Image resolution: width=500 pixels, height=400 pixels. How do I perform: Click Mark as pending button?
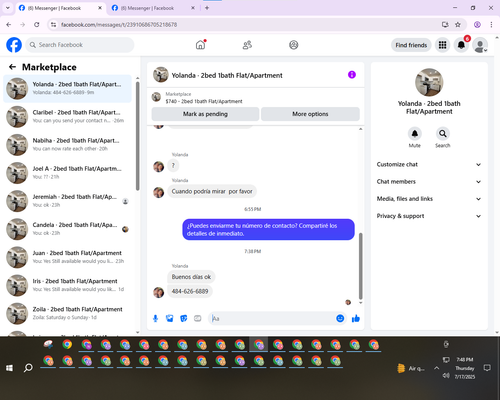[x=205, y=114]
